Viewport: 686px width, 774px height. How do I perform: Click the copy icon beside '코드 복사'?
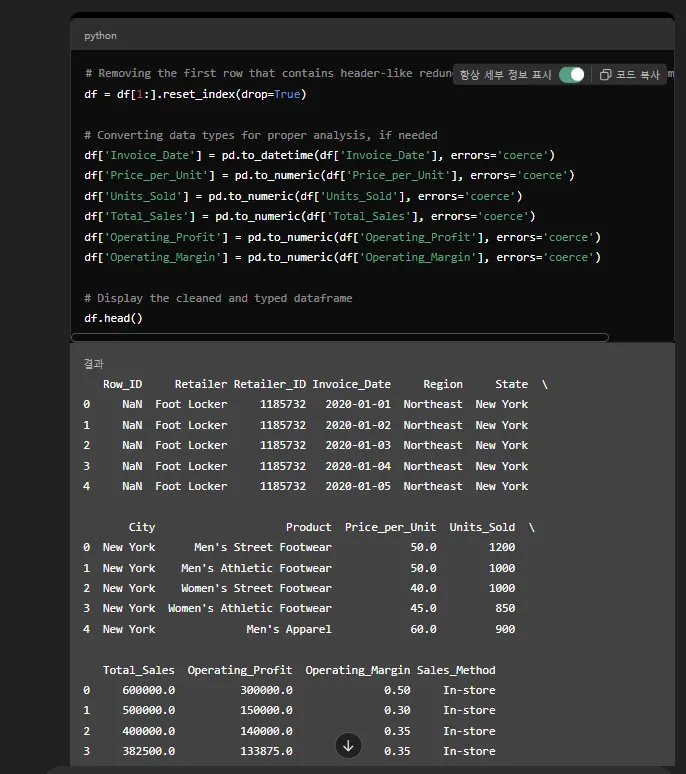605,75
